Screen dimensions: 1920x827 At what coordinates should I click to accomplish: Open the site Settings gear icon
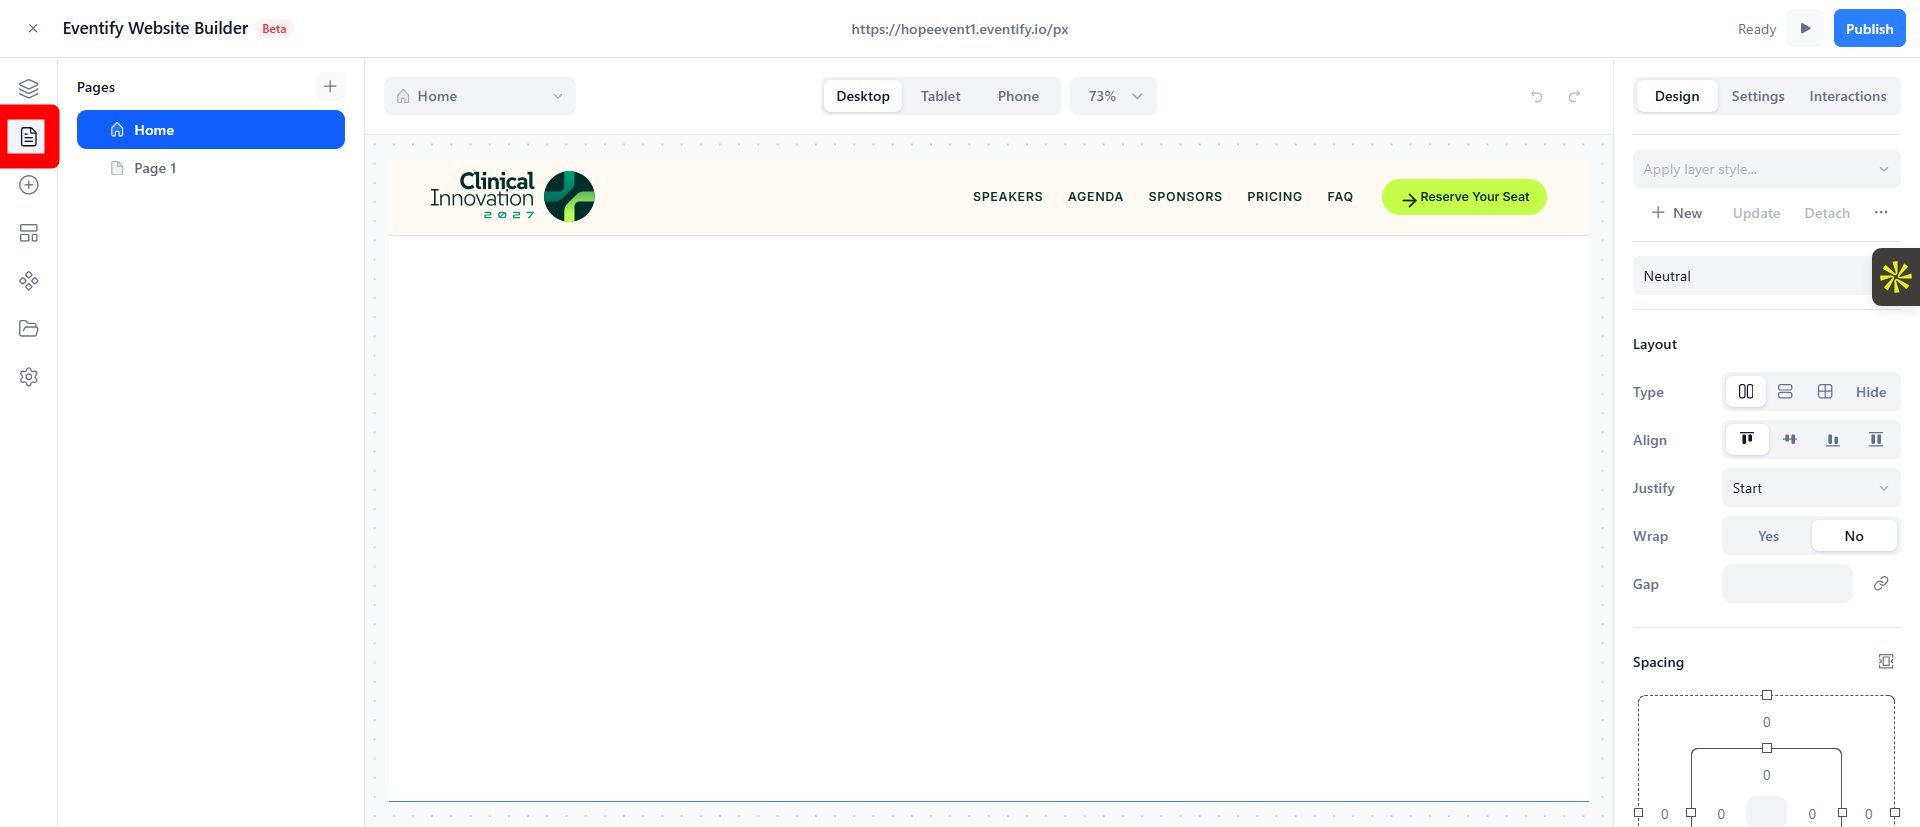tap(29, 377)
